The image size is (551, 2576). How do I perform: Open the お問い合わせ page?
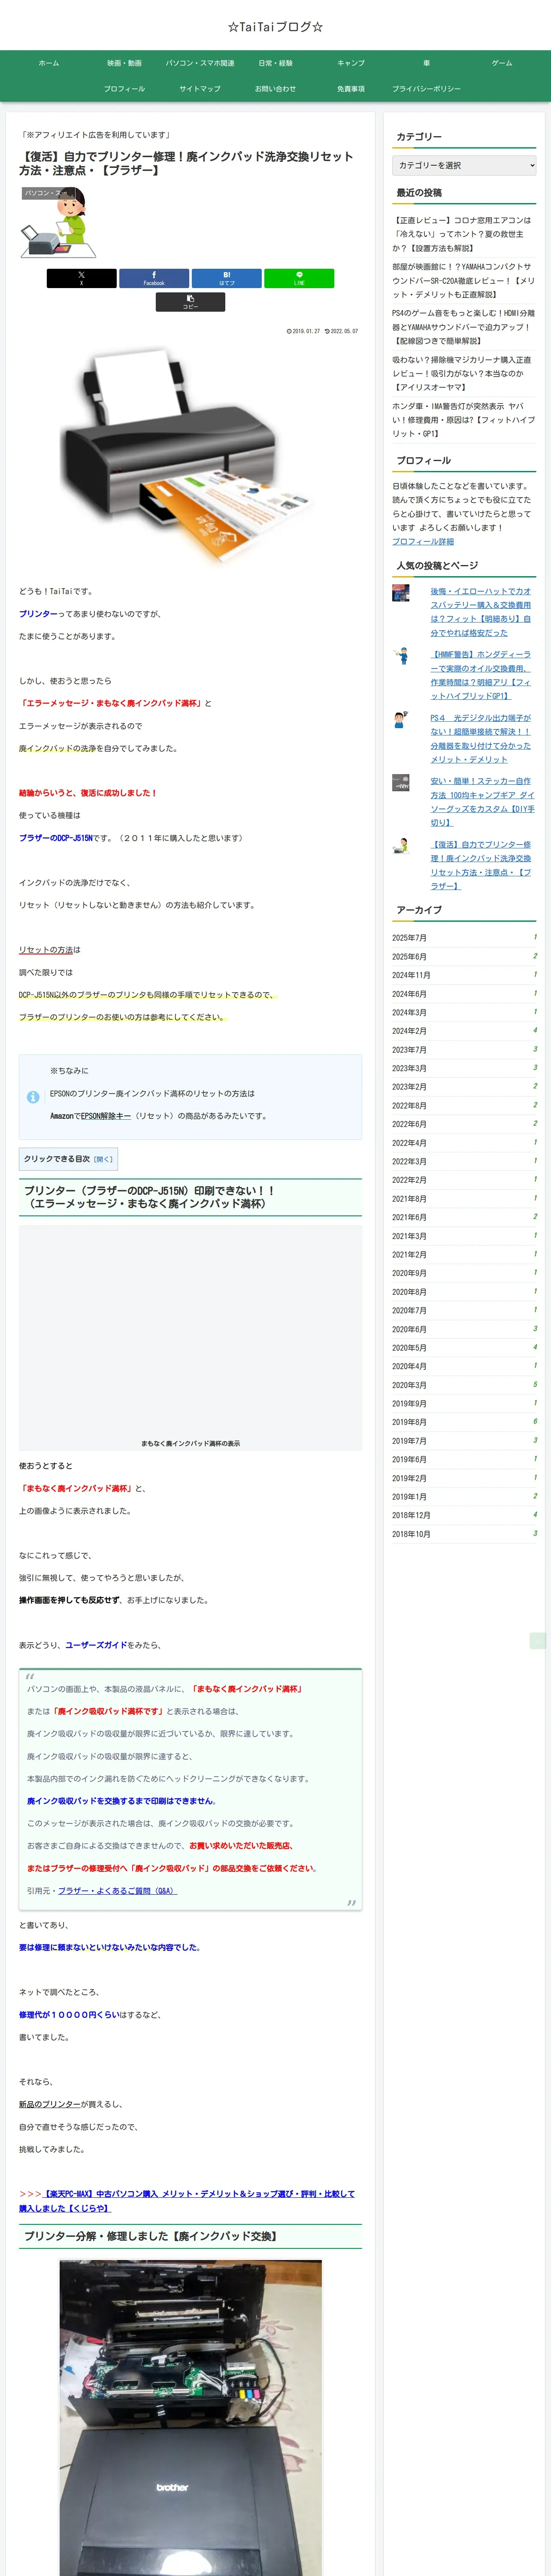(275, 89)
